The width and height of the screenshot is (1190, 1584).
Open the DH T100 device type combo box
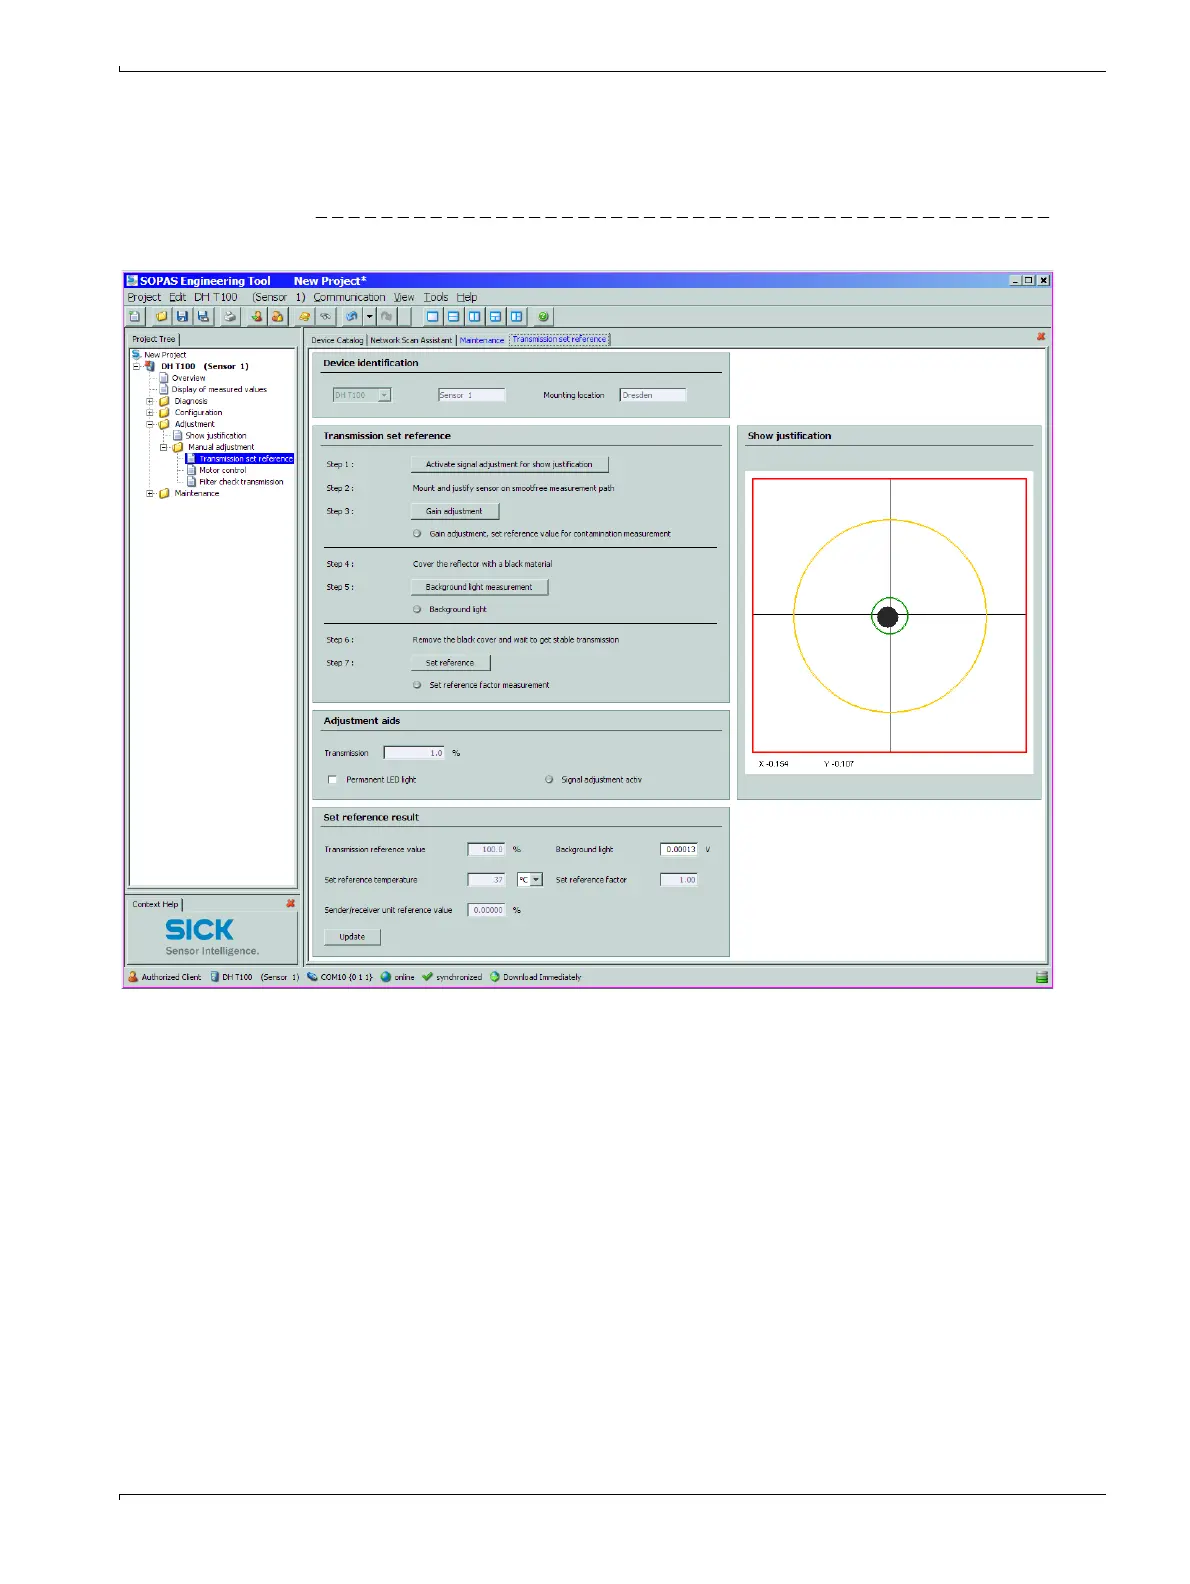[x=361, y=395]
